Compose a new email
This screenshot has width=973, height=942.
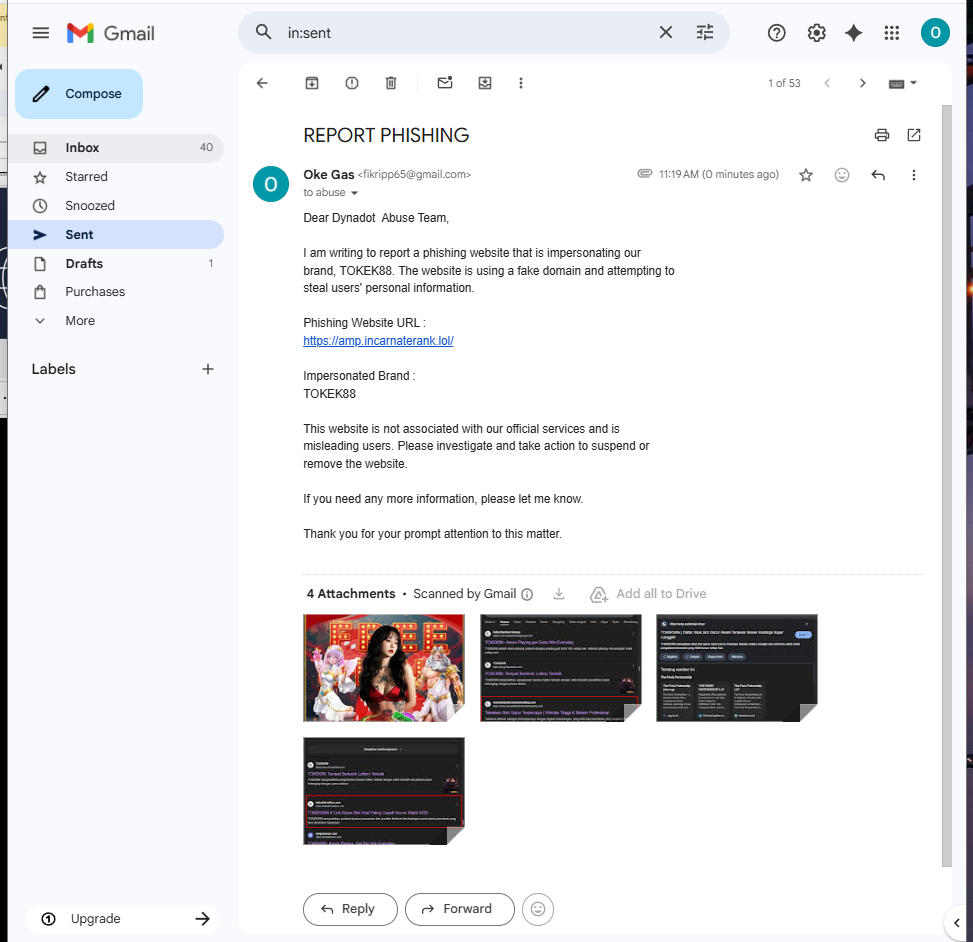click(x=79, y=94)
